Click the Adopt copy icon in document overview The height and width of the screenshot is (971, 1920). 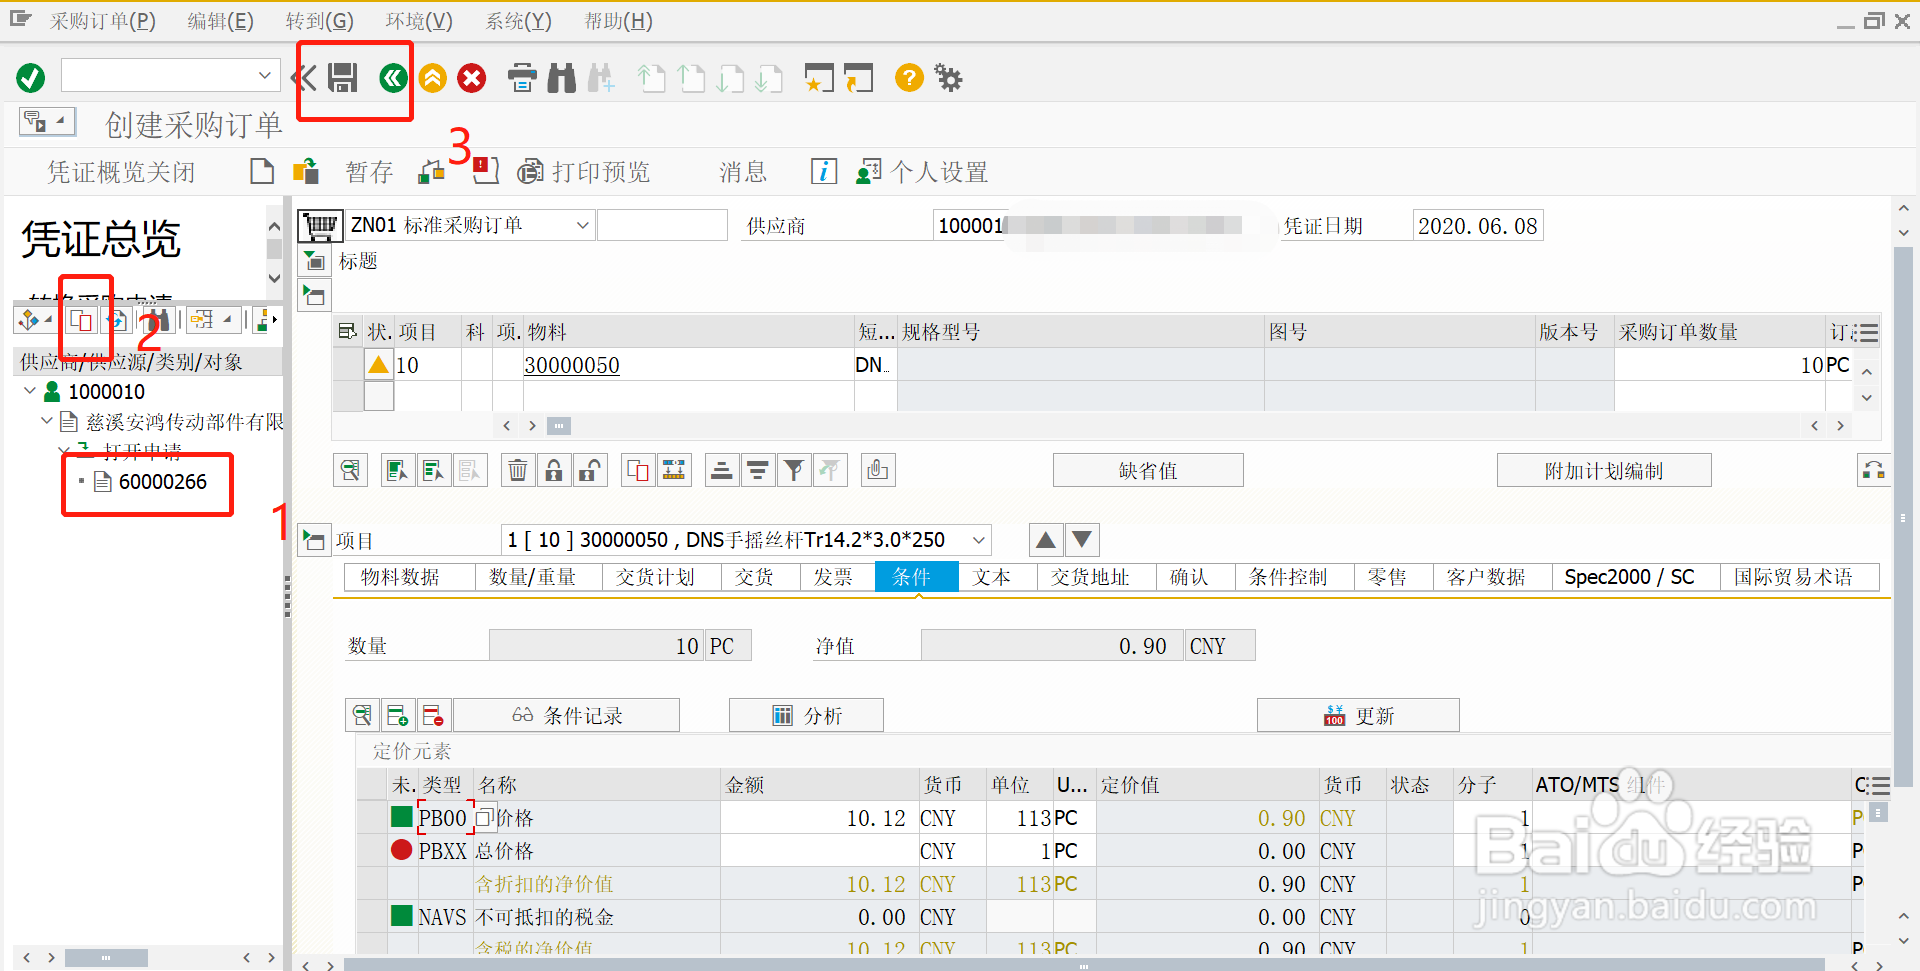(x=81, y=320)
